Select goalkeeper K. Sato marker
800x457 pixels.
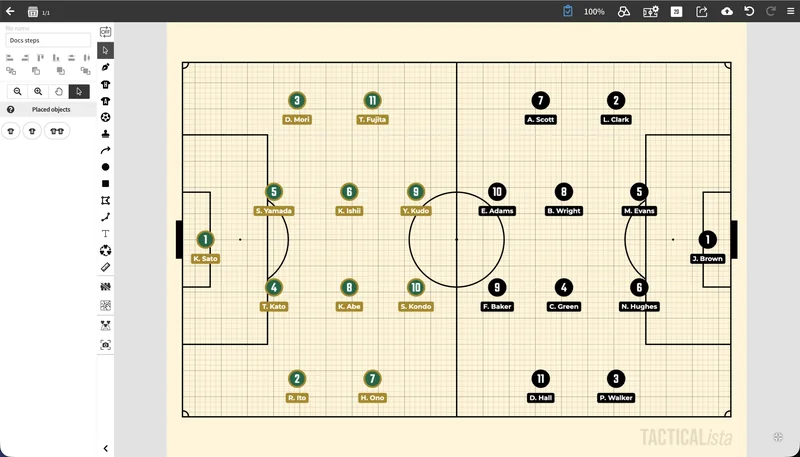pos(206,239)
